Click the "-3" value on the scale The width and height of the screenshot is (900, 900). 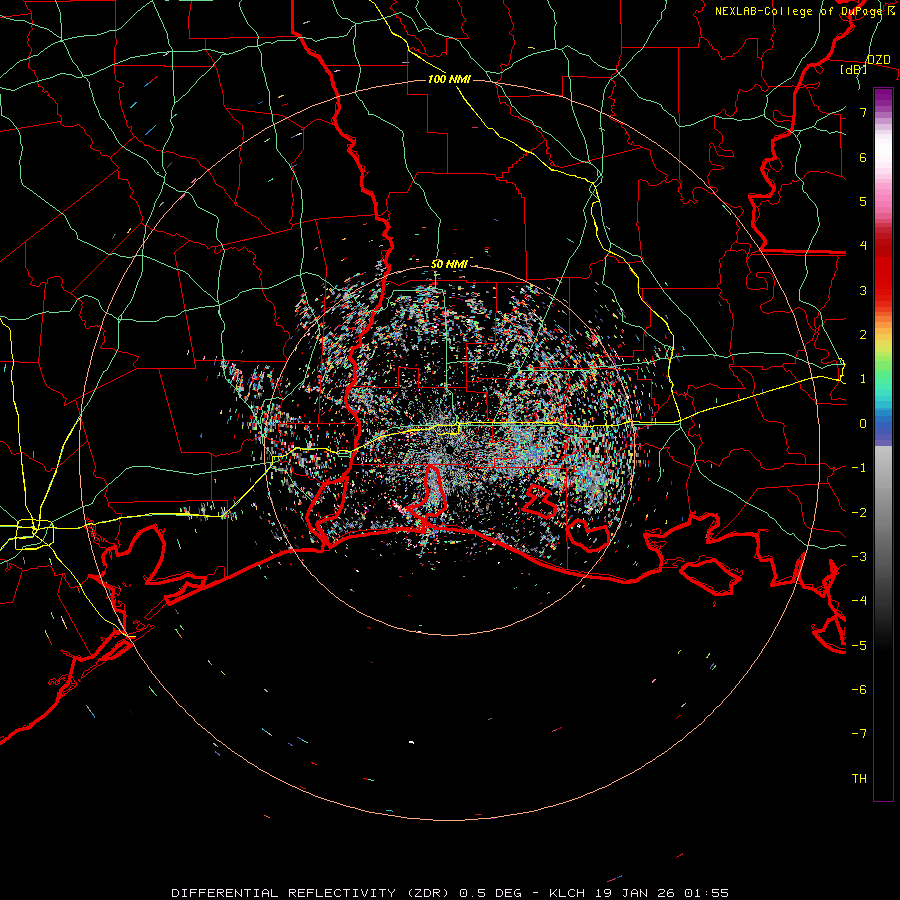tap(859, 557)
